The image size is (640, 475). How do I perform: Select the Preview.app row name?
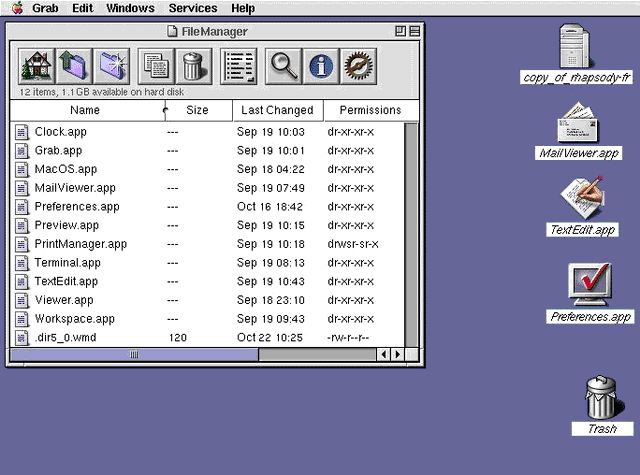coord(67,225)
